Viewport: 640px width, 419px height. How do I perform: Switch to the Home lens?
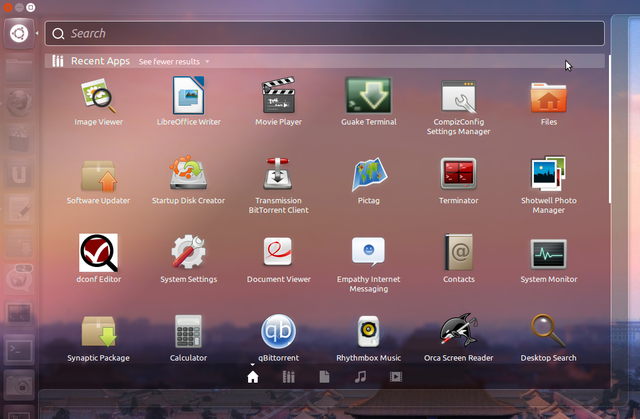253,377
